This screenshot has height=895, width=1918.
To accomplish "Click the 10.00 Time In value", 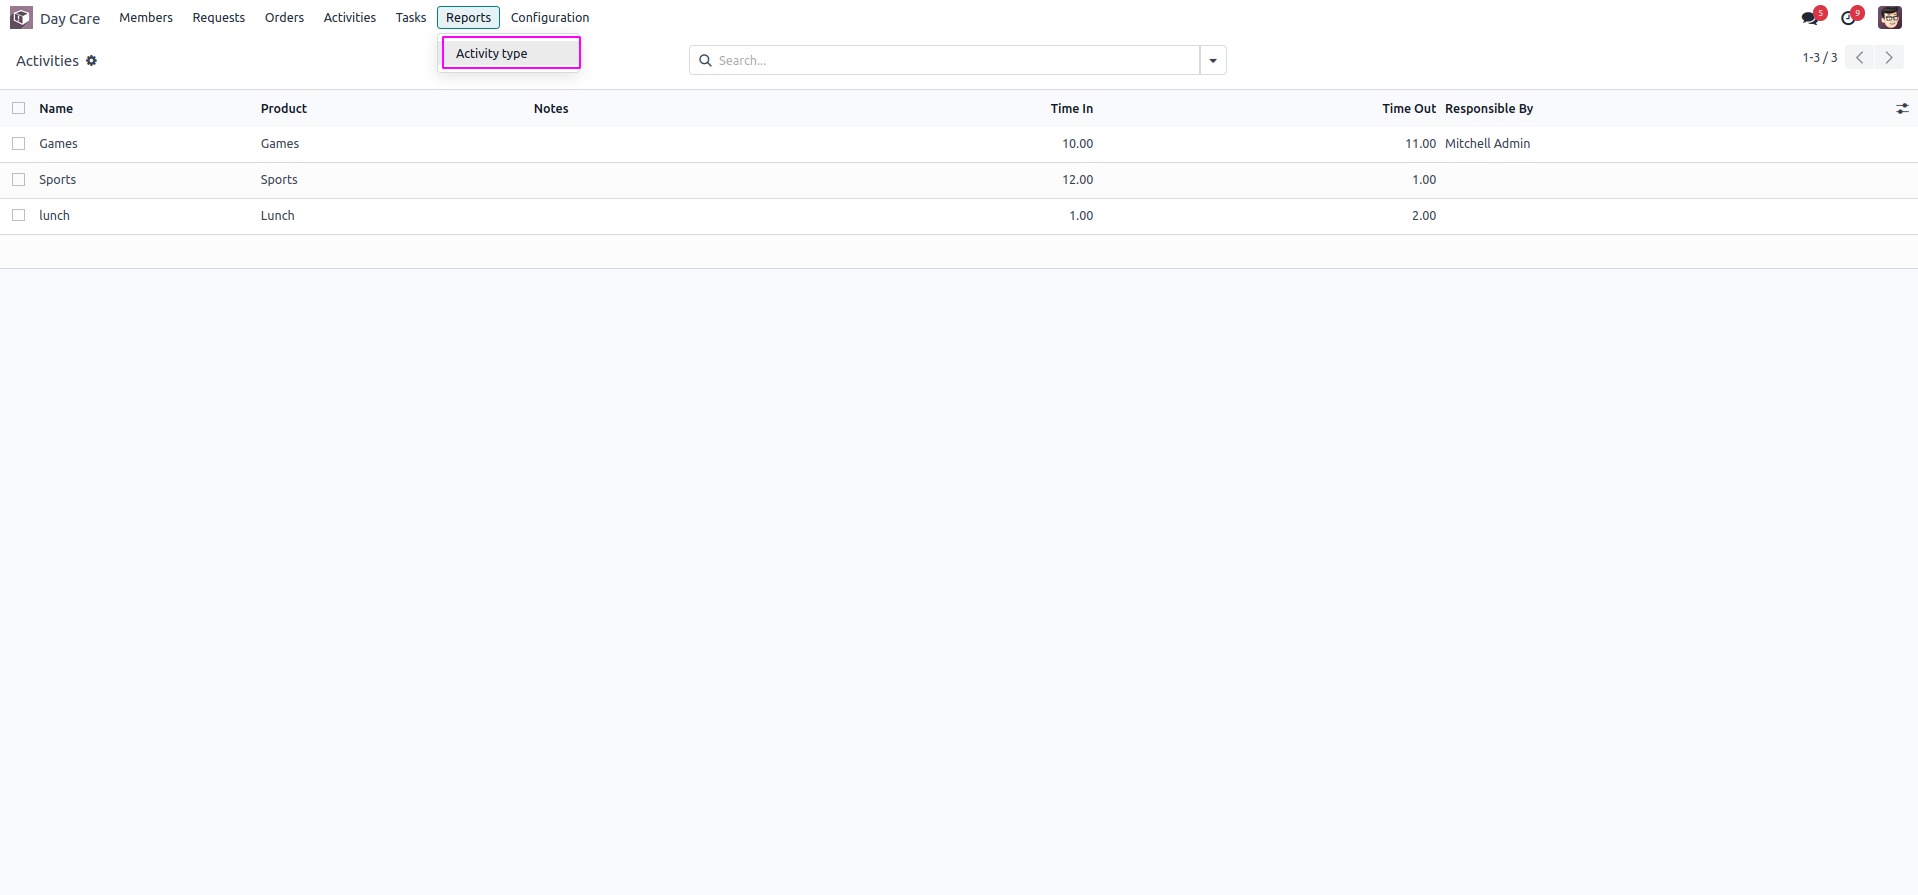I will (1077, 144).
